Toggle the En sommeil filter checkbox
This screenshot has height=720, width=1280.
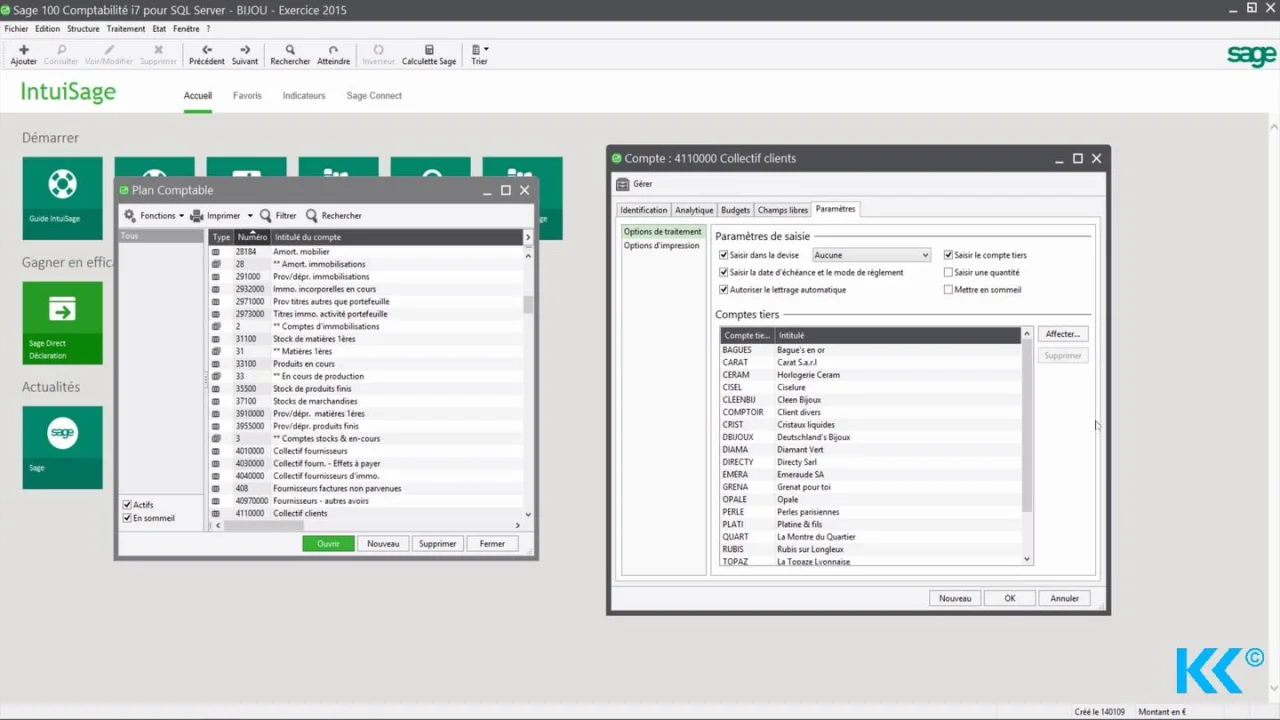point(127,518)
